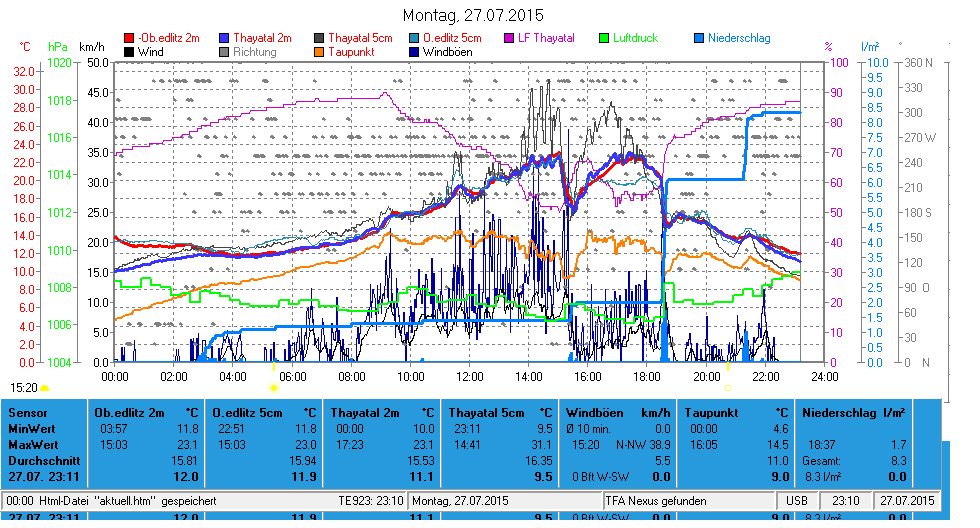Click the blue Niederschlag legend swatch

pos(699,38)
